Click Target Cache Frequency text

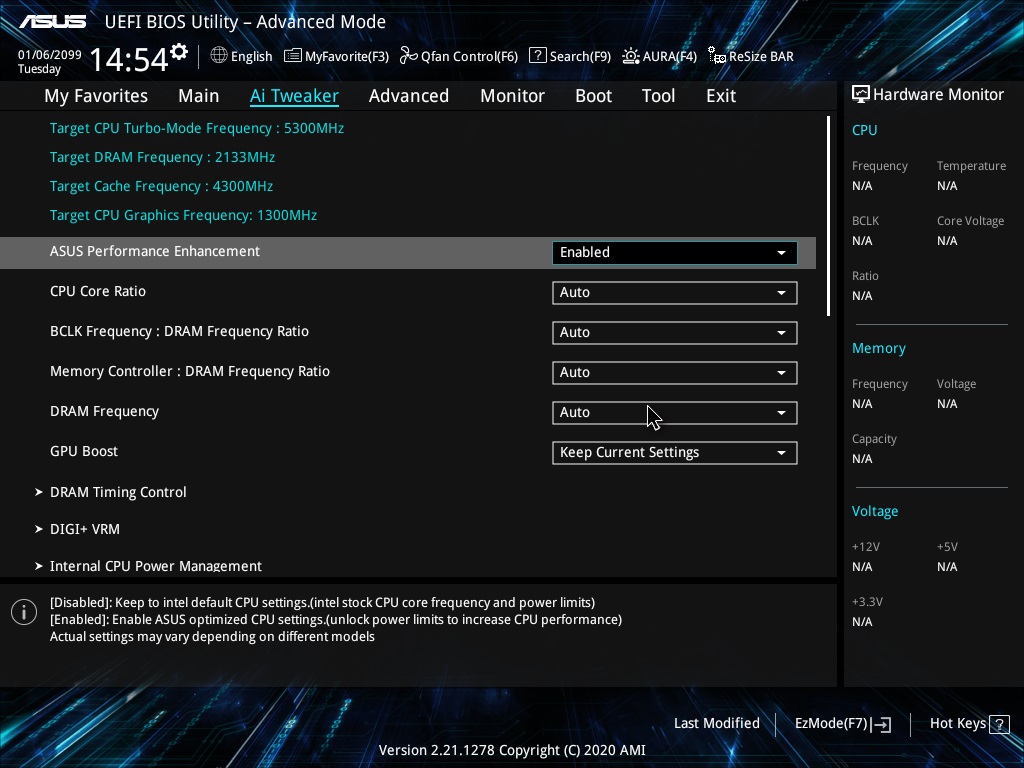pyautogui.click(x=161, y=186)
